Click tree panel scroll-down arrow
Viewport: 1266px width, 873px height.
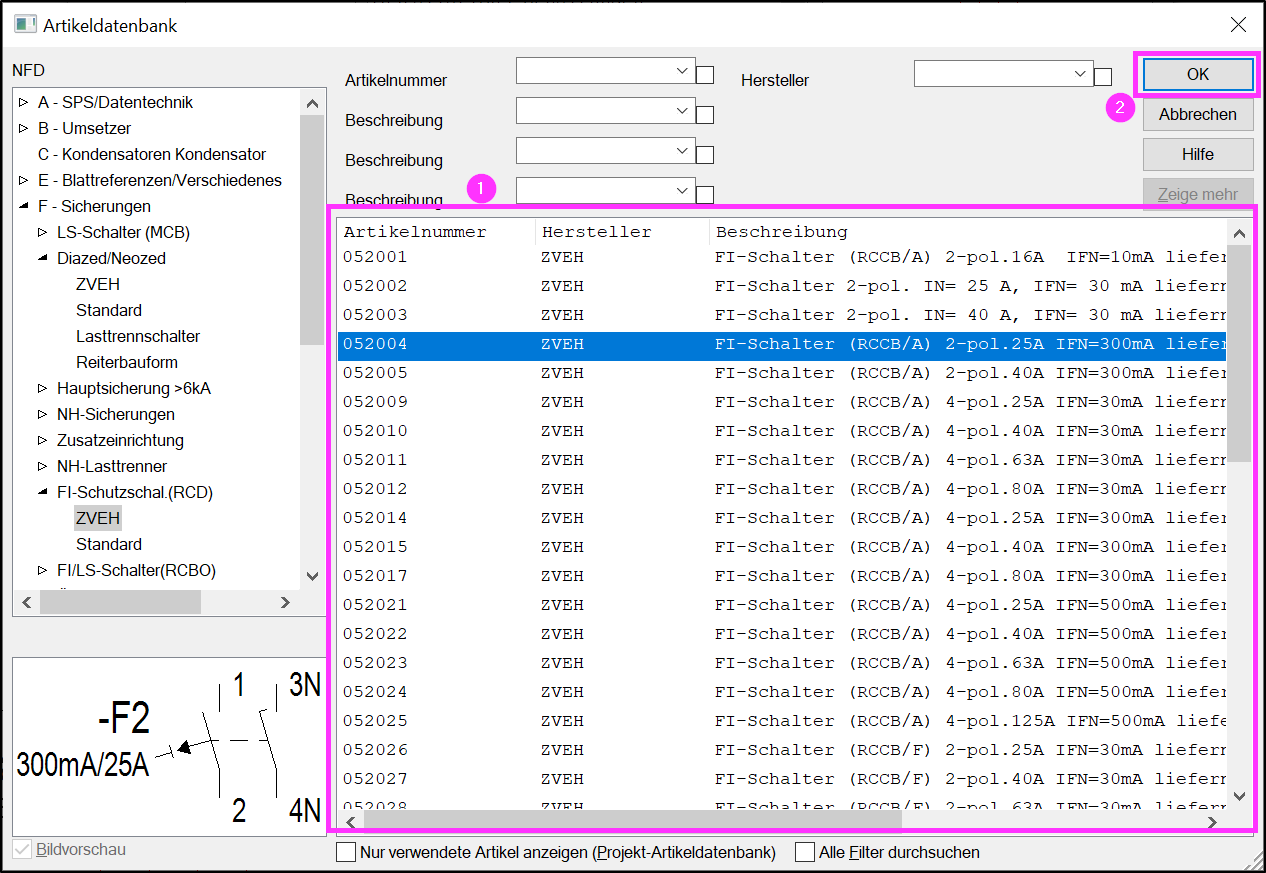(311, 576)
